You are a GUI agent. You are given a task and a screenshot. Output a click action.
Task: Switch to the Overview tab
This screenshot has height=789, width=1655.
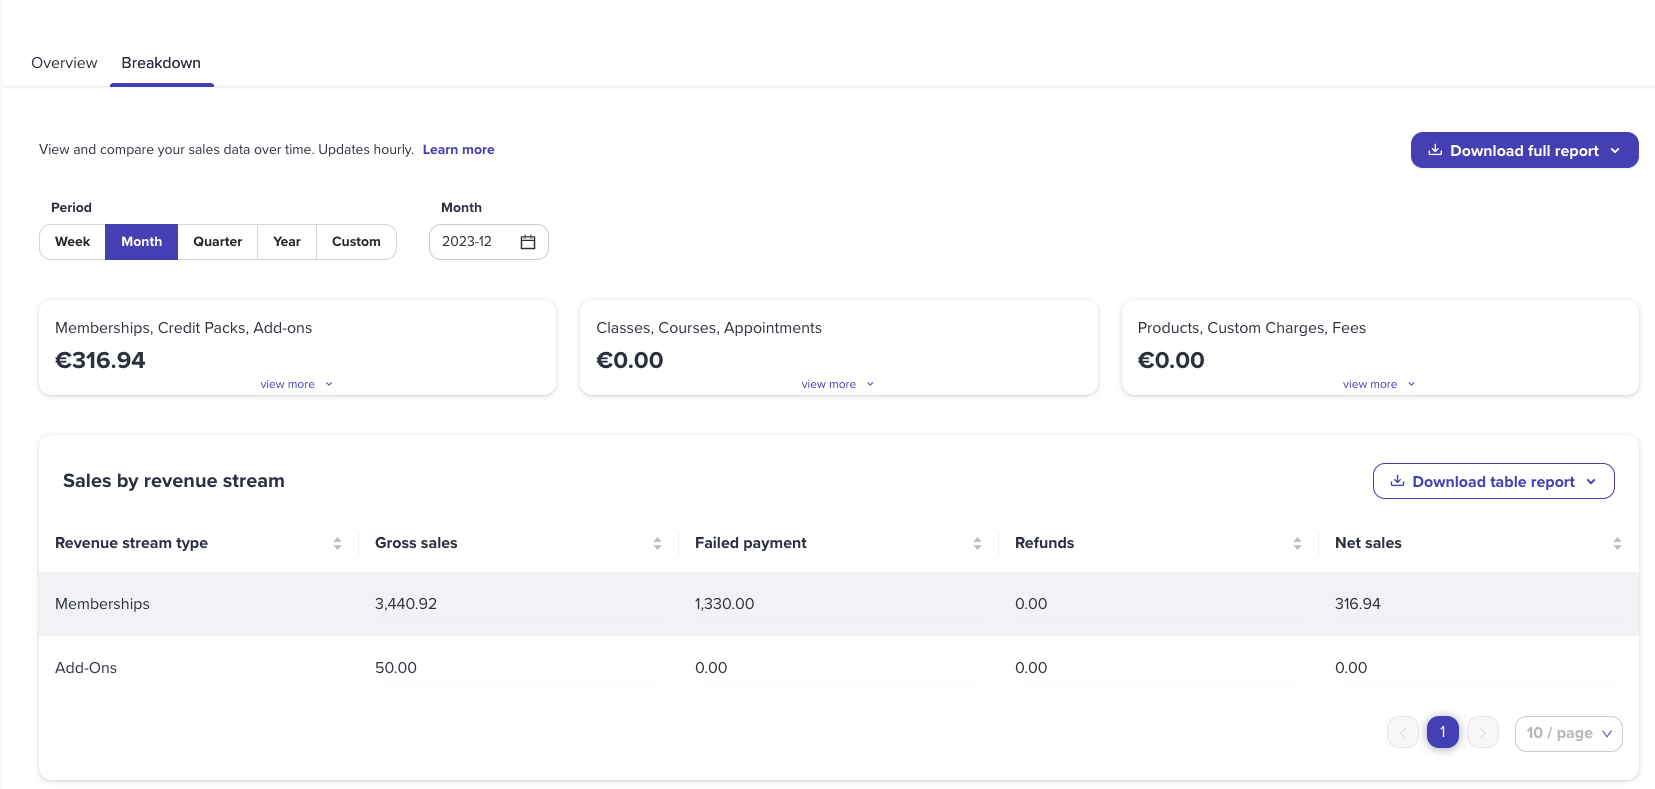pos(64,63)
